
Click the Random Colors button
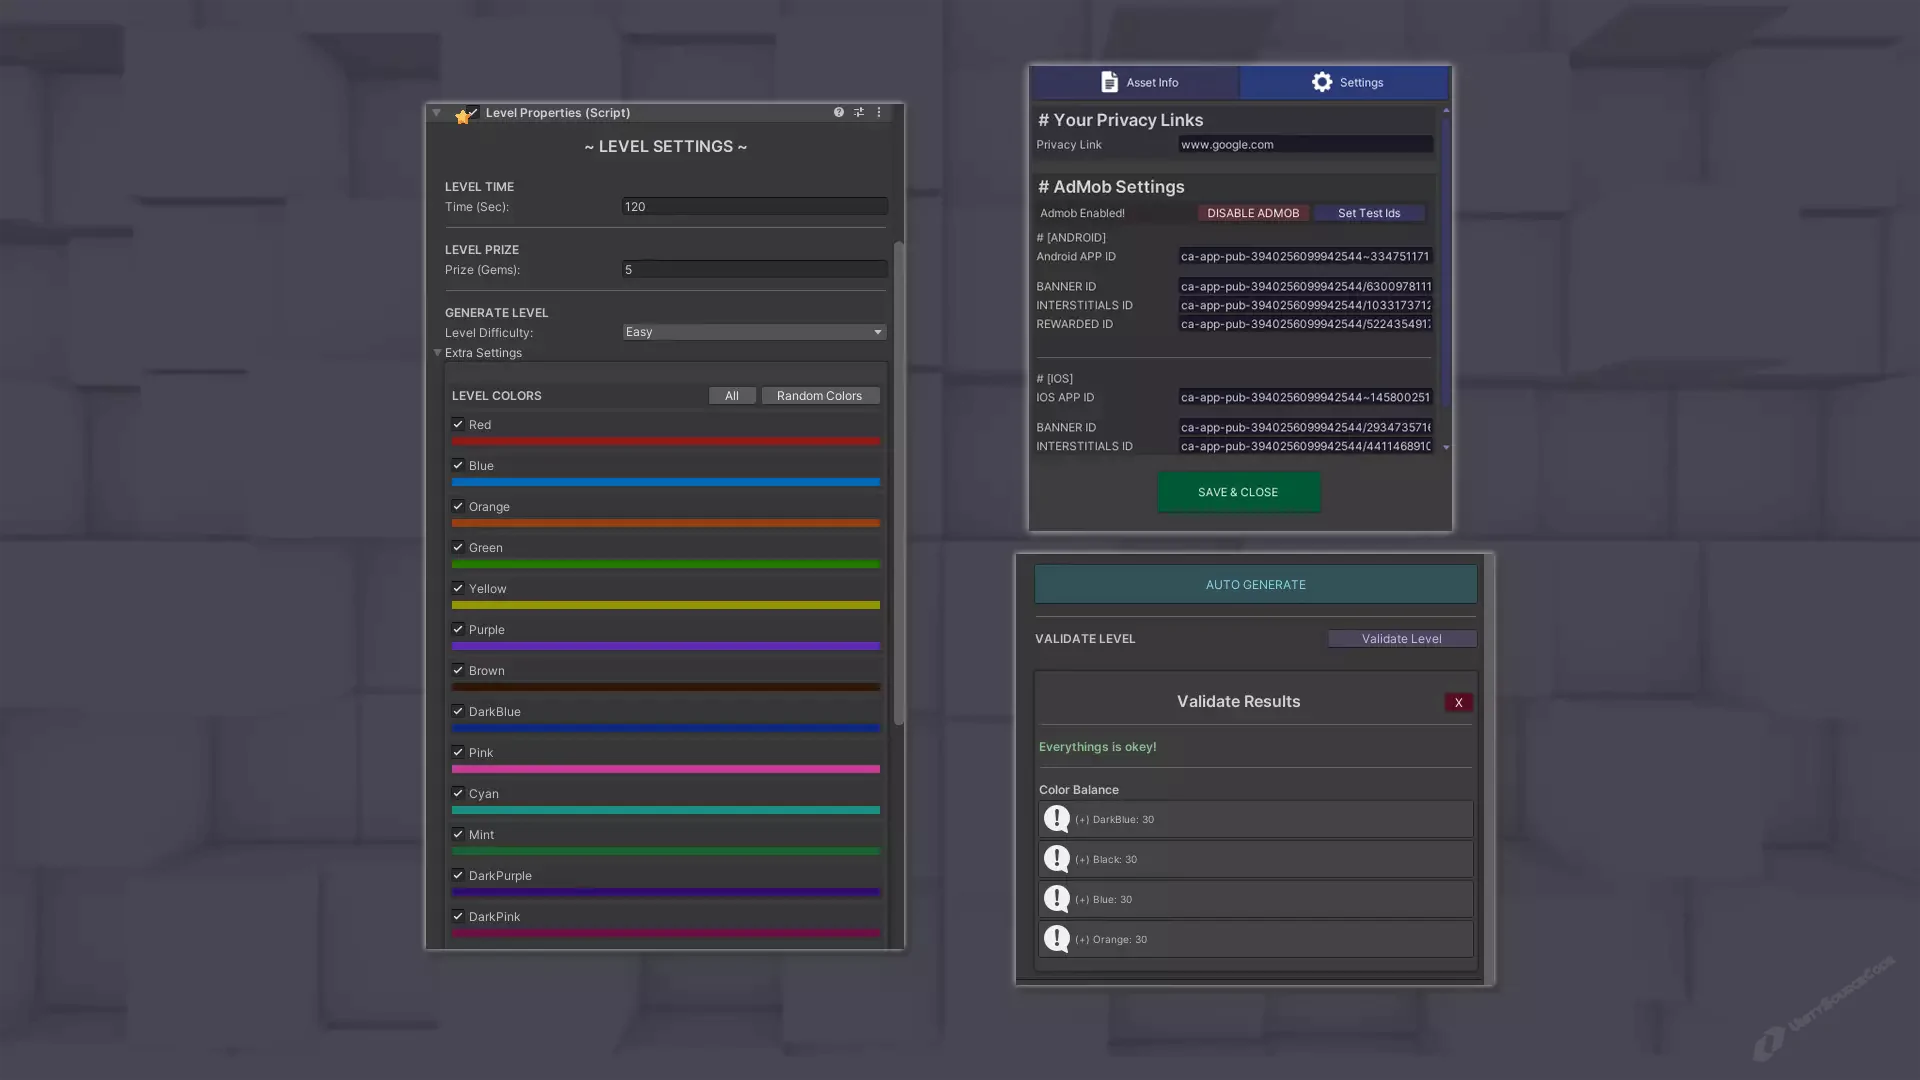point(819,396)
